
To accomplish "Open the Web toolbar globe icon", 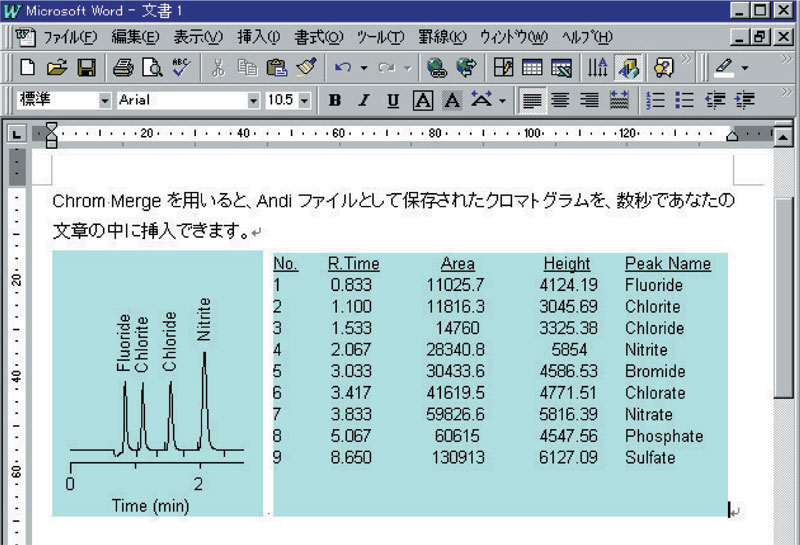I will click(466, 67).
